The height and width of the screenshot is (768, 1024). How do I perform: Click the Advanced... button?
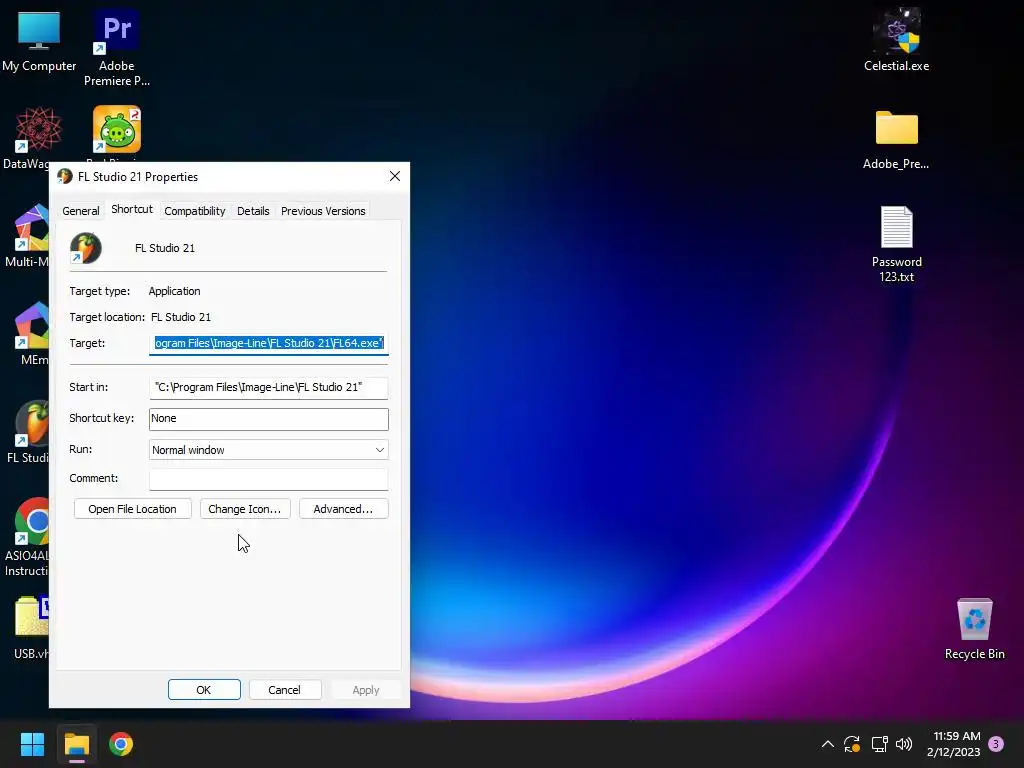click(x=344, y=509)
